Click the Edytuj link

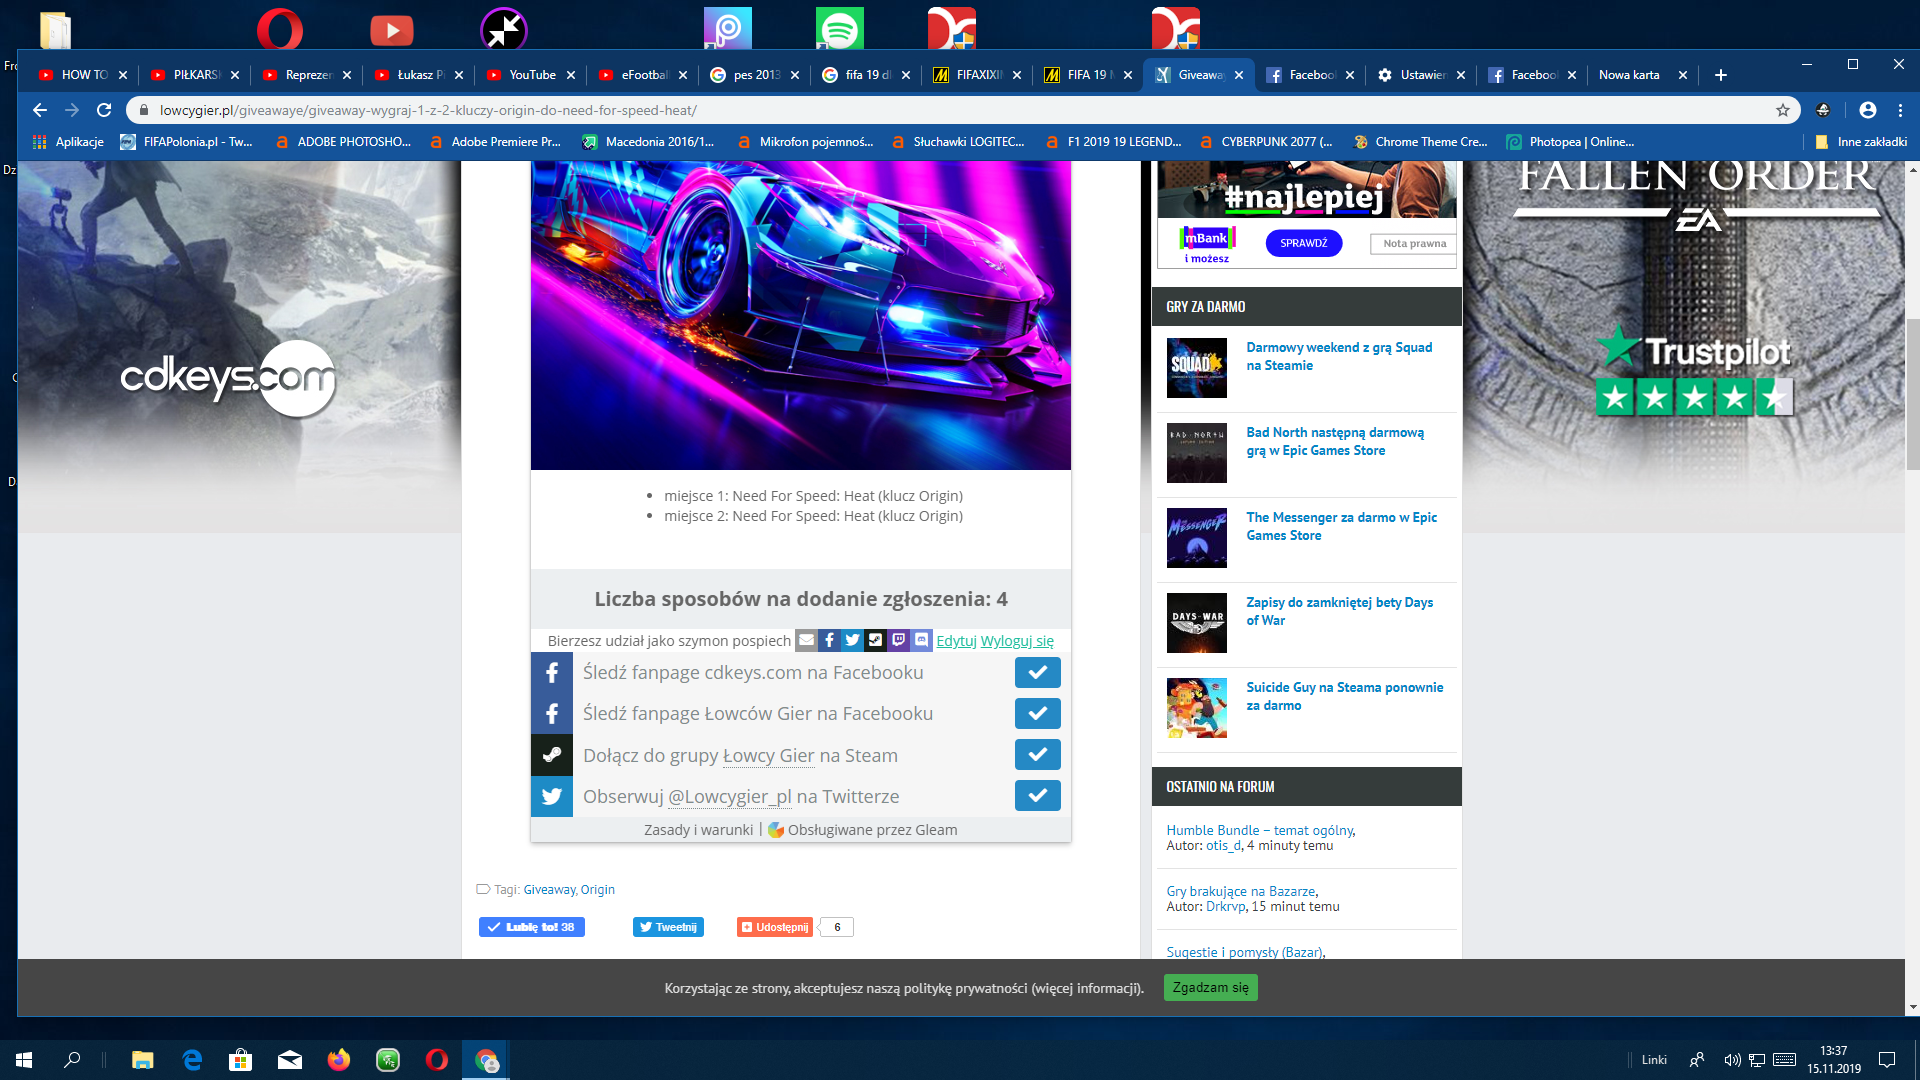tap(956, 641)
